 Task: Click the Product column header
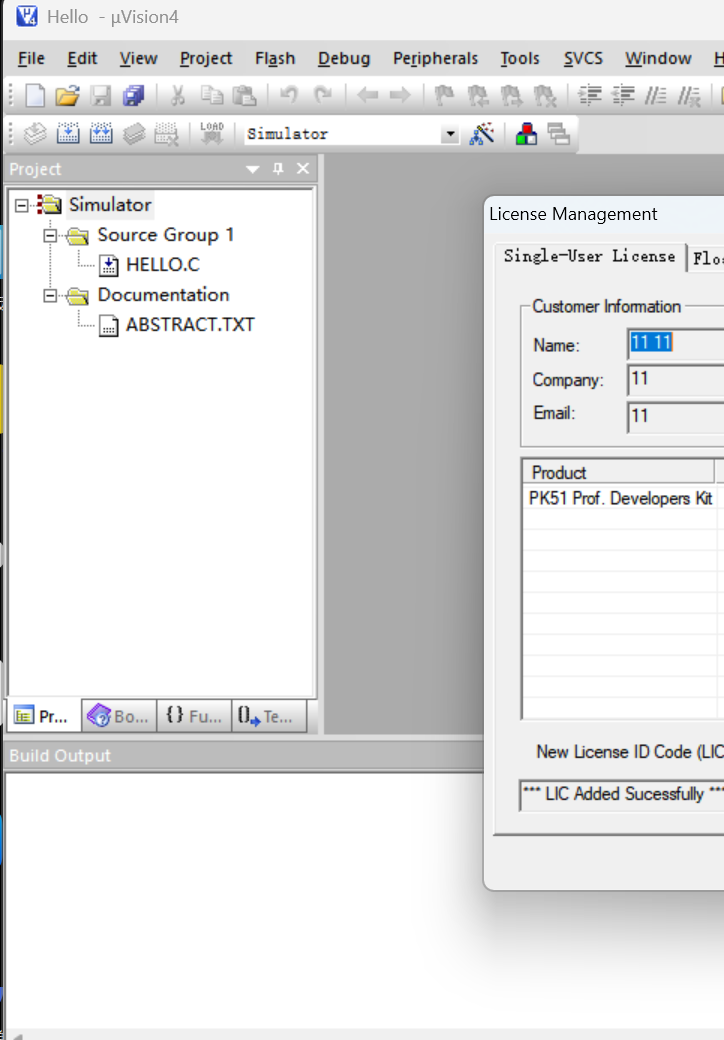[619, 472]
